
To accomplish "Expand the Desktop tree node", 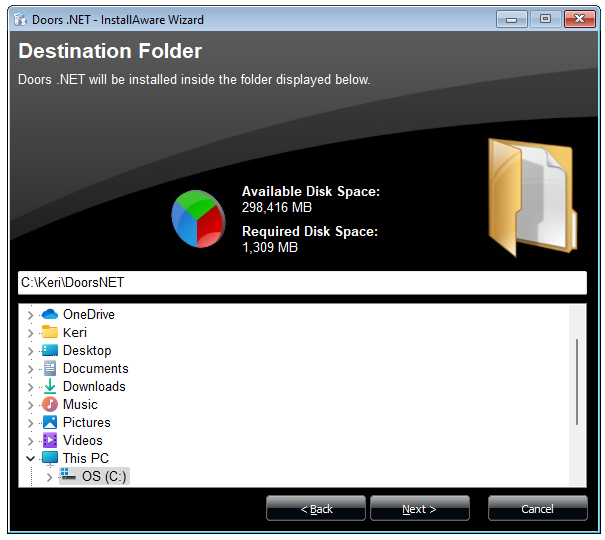I will [x=30, y=351].
